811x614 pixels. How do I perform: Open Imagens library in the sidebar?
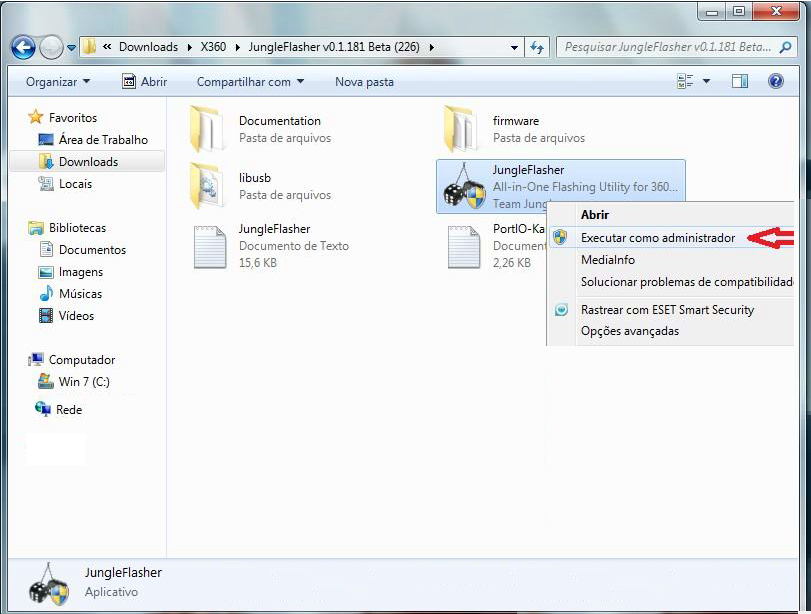click(81, 272)
